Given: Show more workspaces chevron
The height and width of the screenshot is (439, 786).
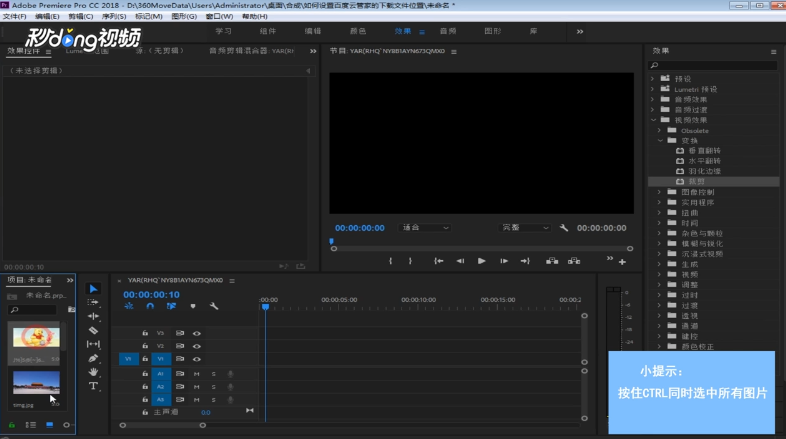Looking at the screenshot, I should [x=580, y=31].
